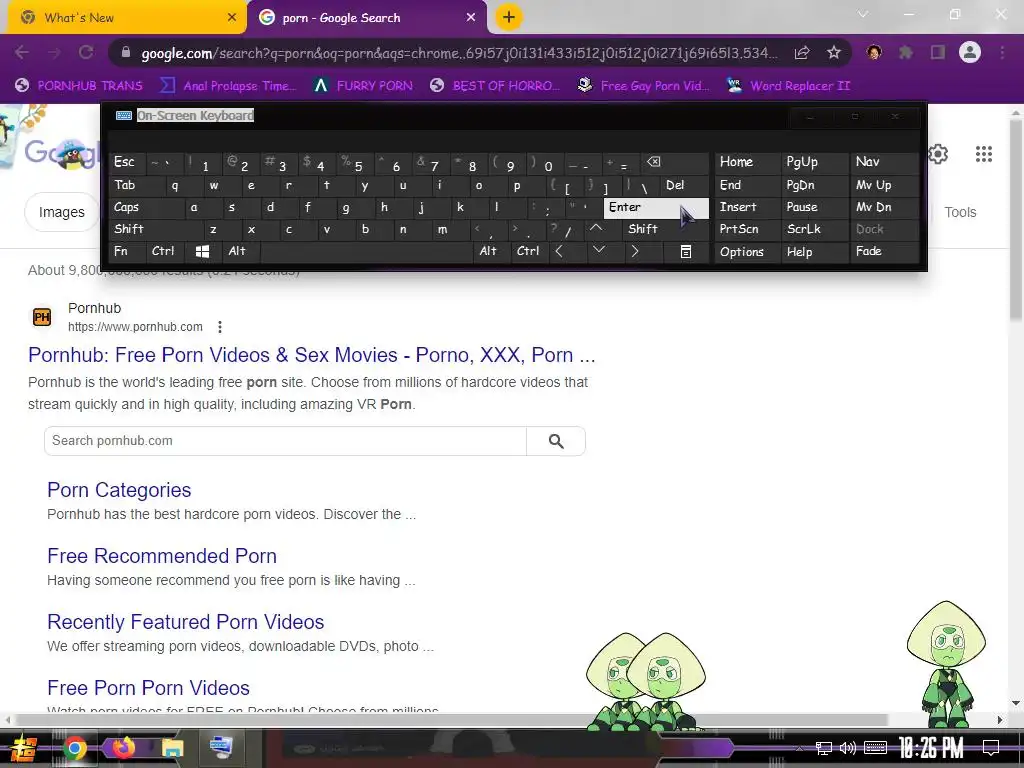Click the Enter key on On-Screen Keyboard
Image resolution: width=1024 pixels, height=768 pixels.
coord(656,208)
